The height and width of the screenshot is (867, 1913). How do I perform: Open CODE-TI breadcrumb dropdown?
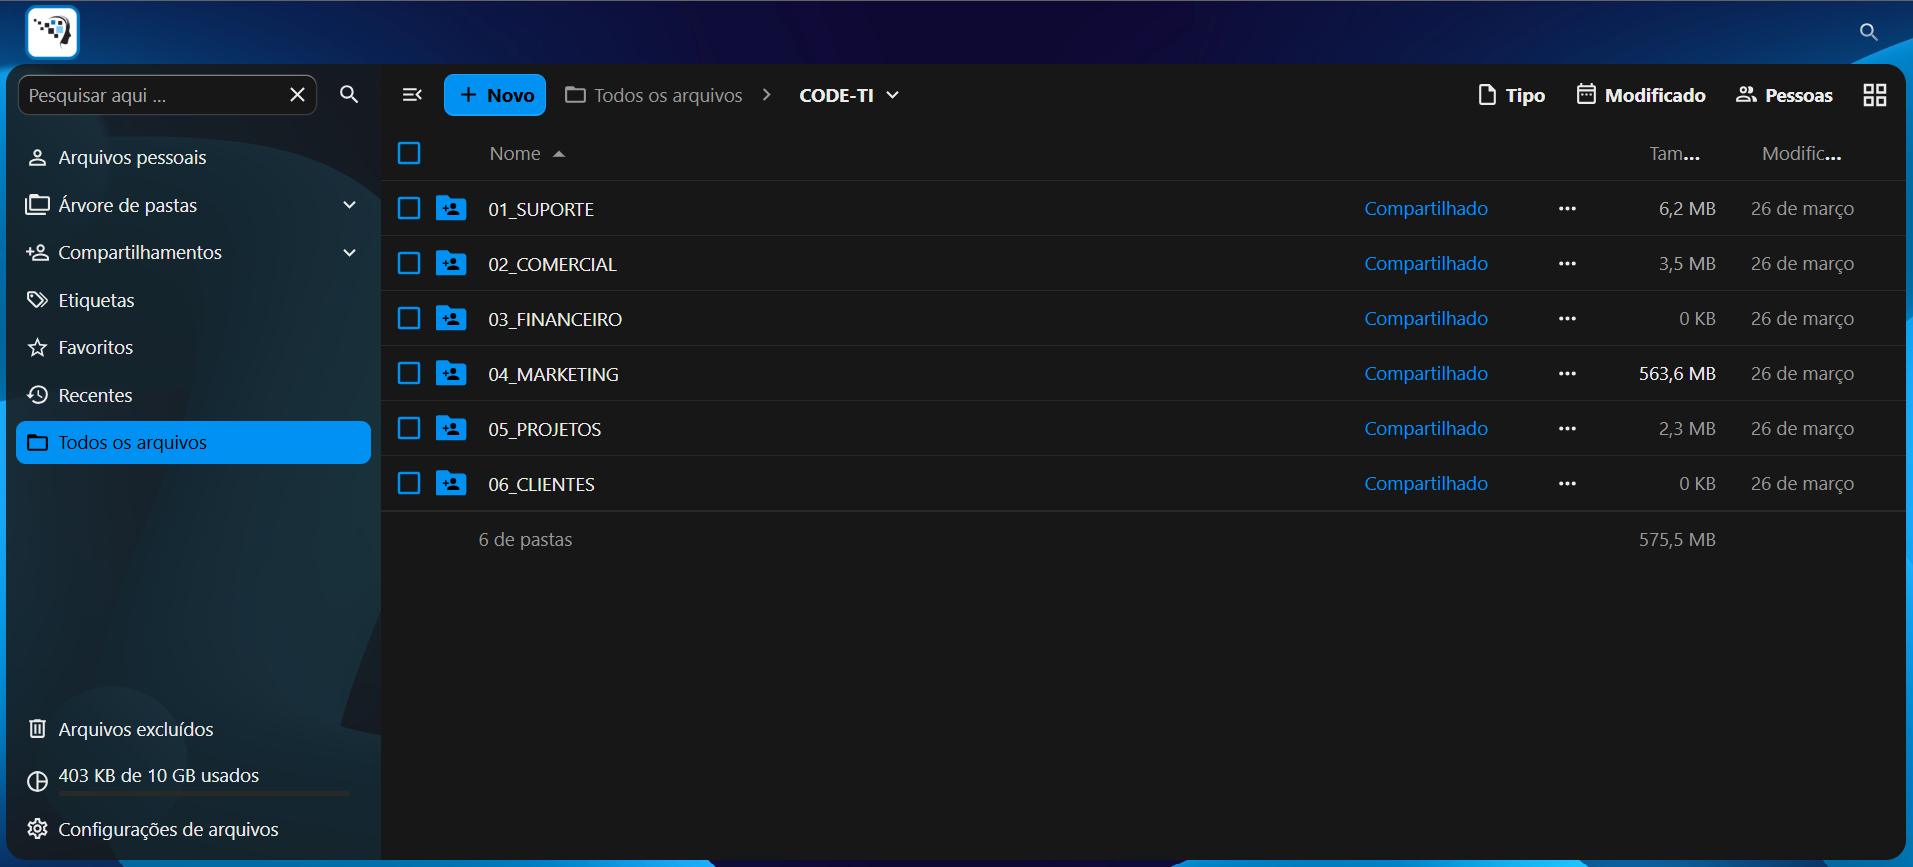click(849, 95)
